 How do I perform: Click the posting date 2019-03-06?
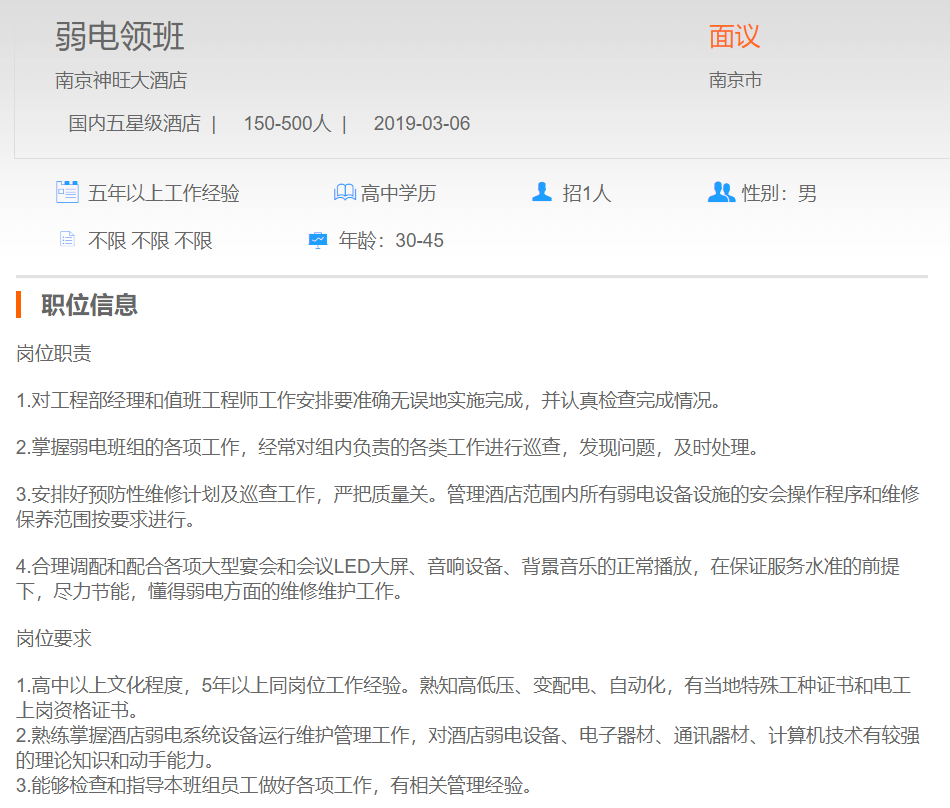pos(421,124)
